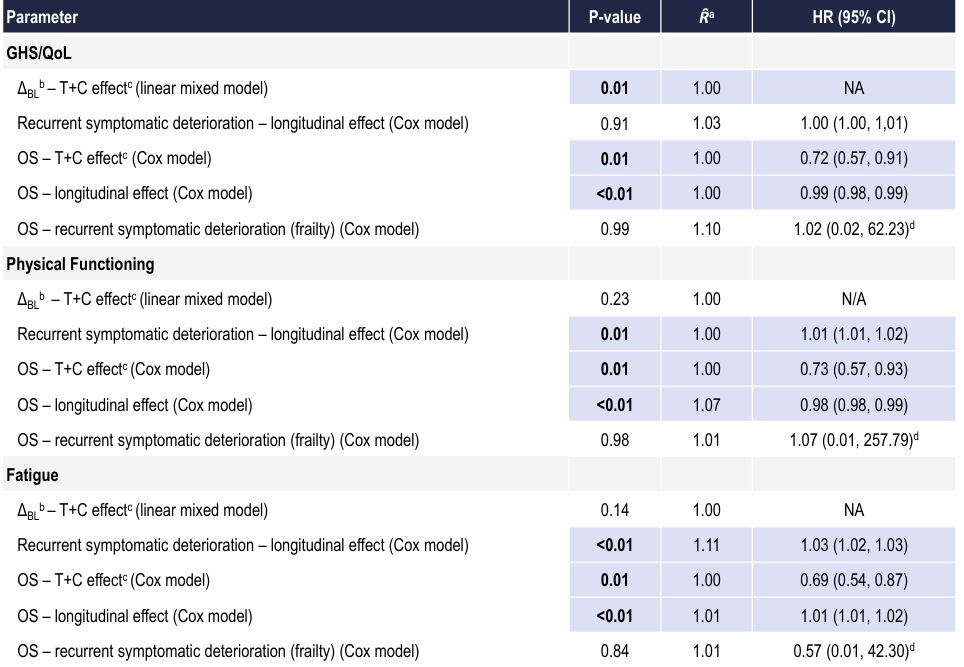
Task: Click the N/A cell under Physical Functioning
Action: [853, 299]
